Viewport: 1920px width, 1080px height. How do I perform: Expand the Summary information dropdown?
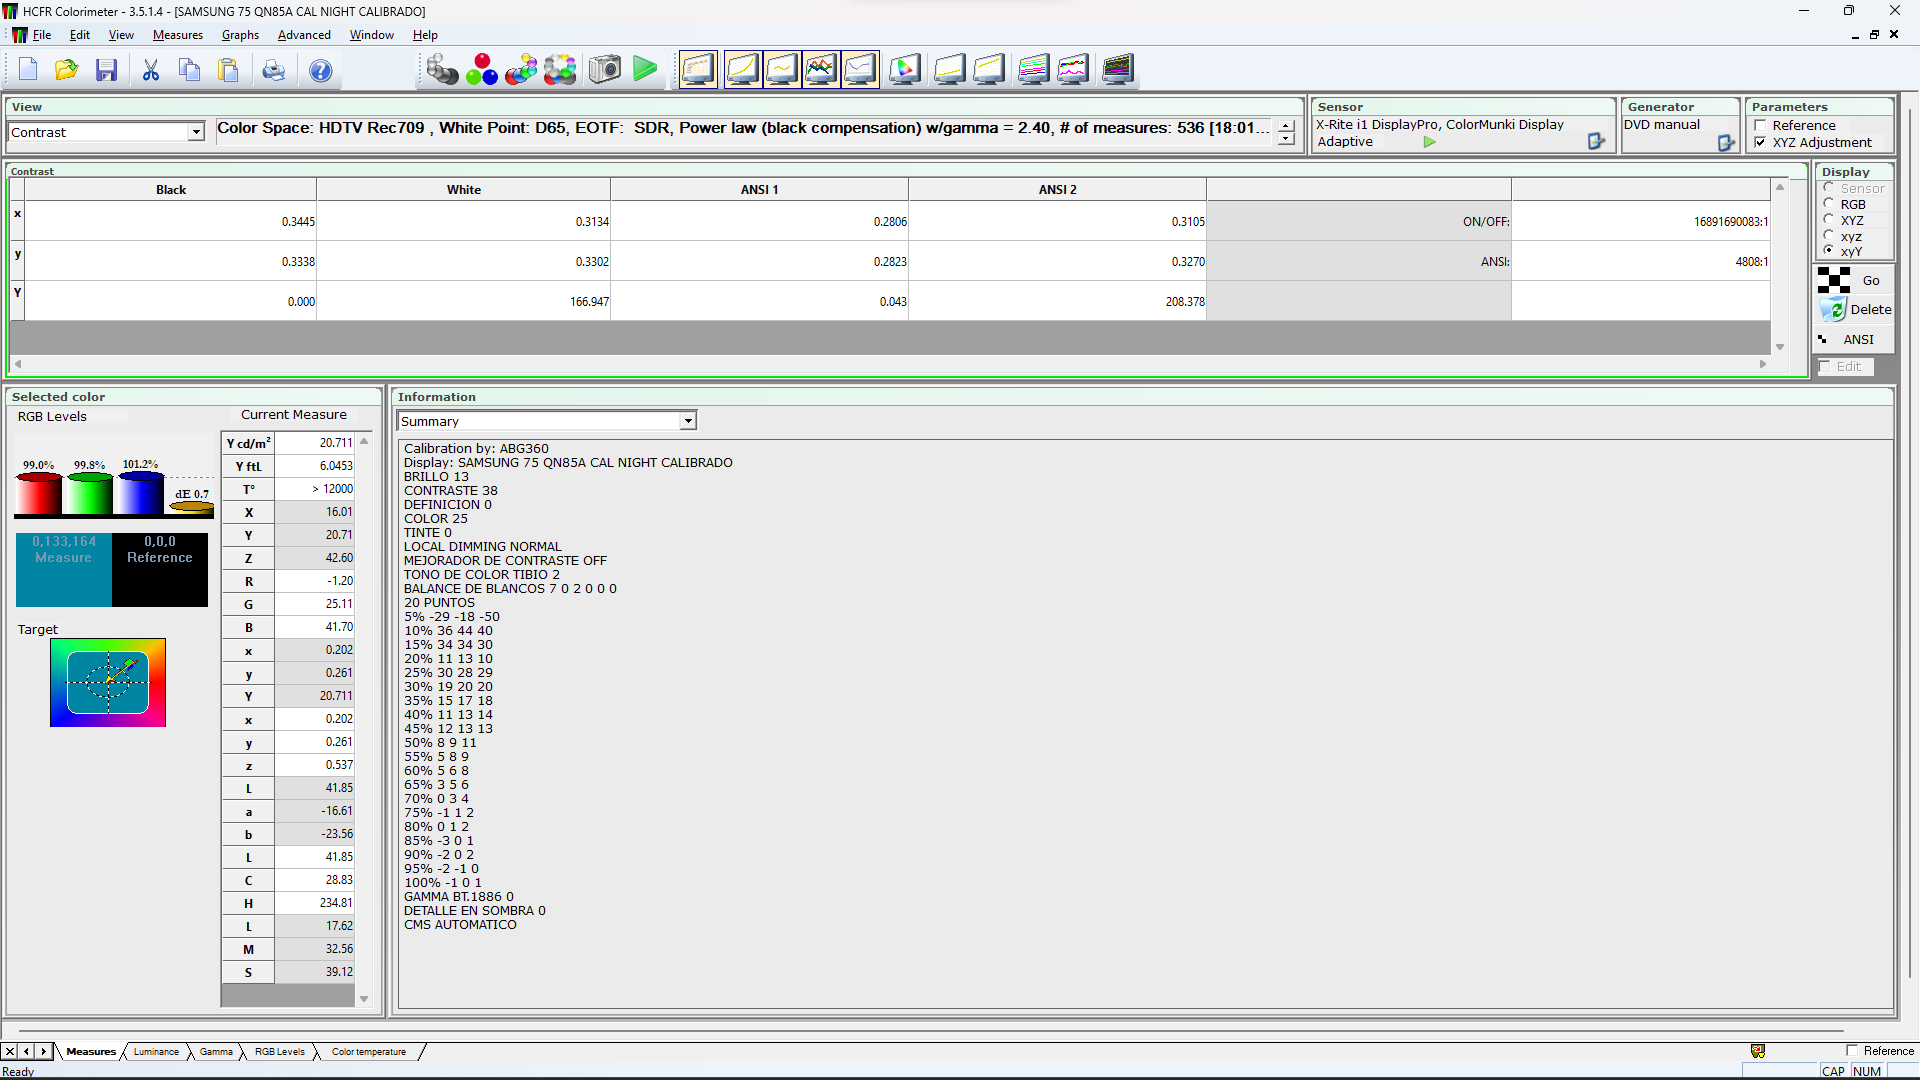[x=688, y=422]
